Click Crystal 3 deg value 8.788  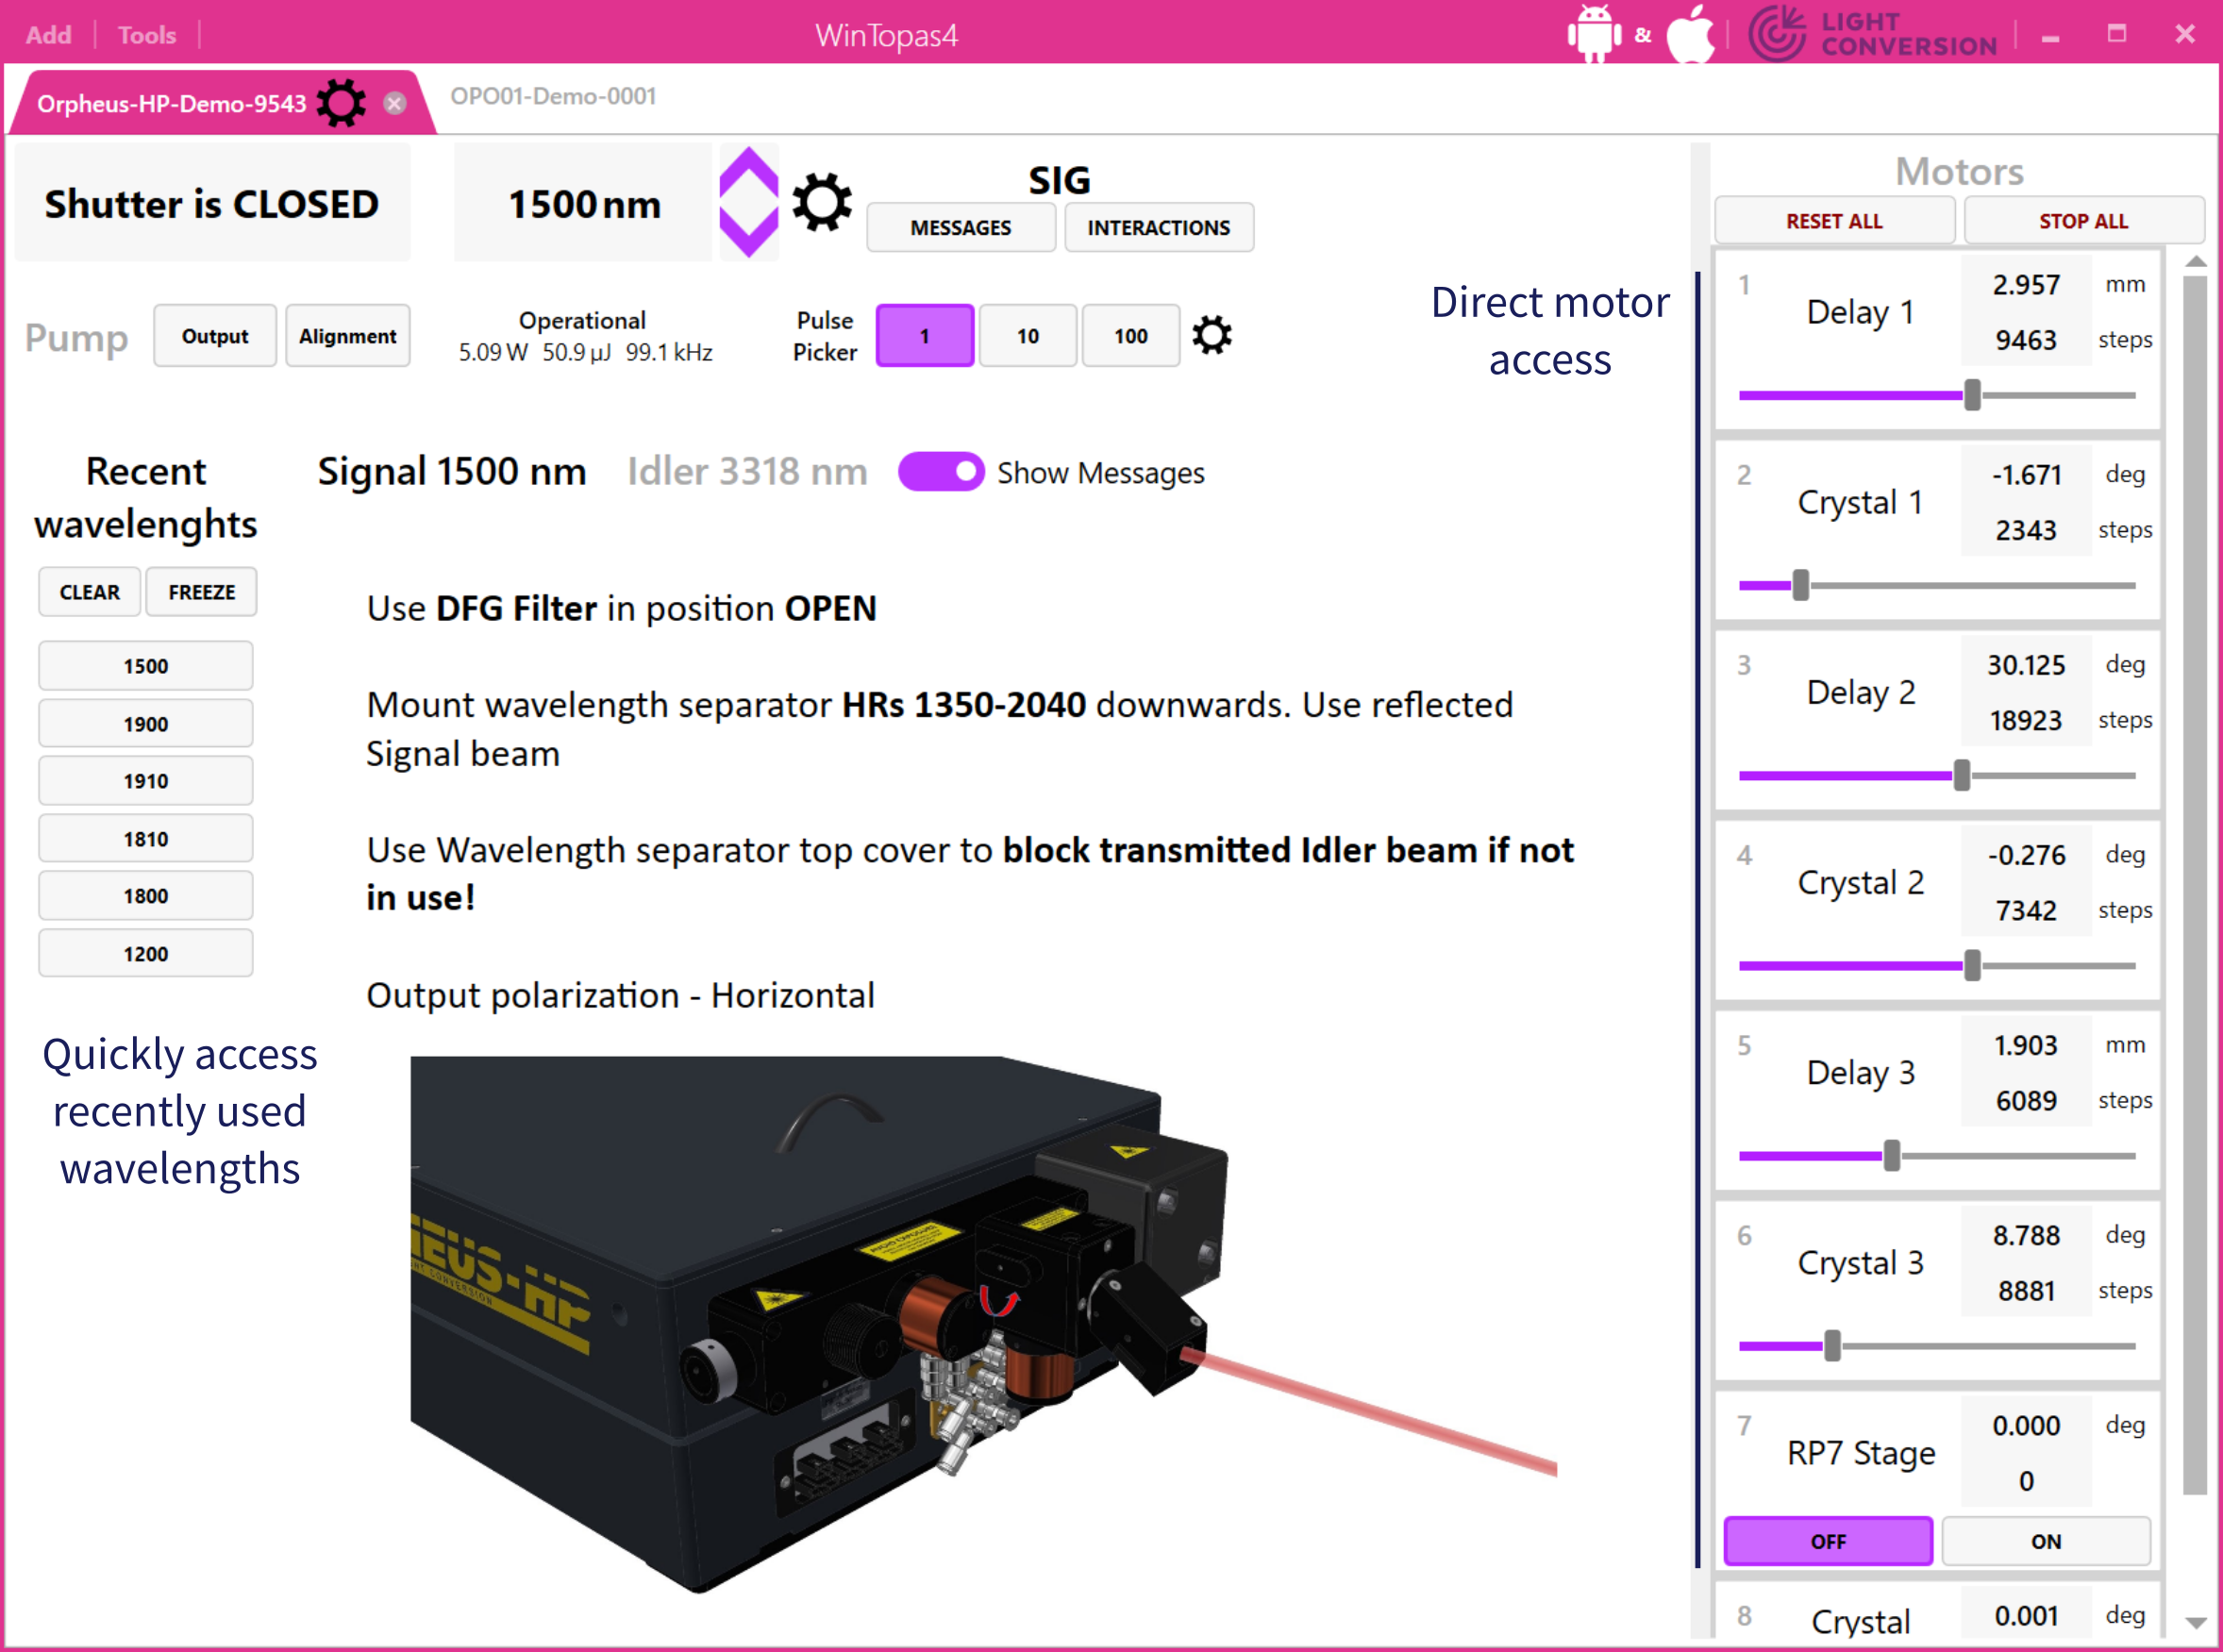2026,1235
